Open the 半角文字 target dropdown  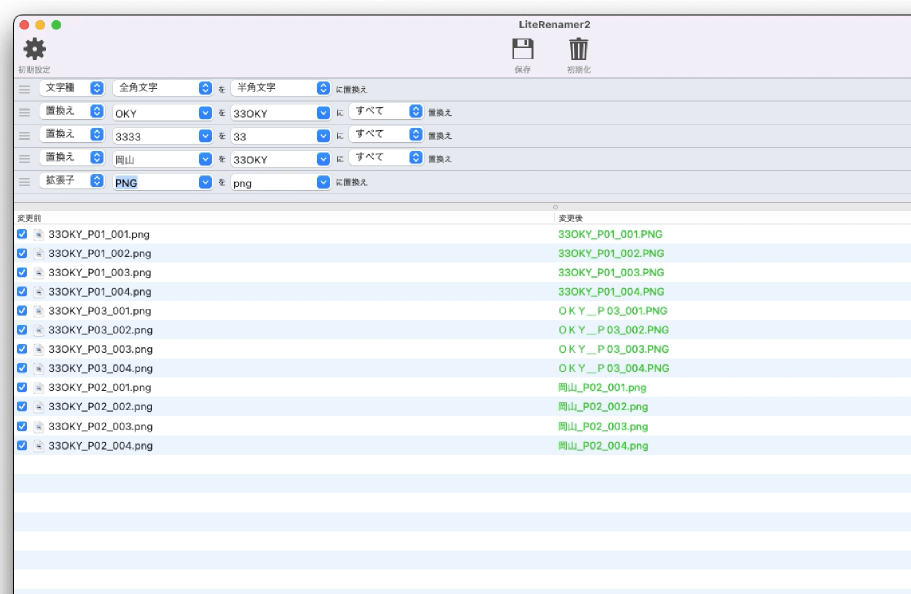pyautogui.click(x=280, y=88)
